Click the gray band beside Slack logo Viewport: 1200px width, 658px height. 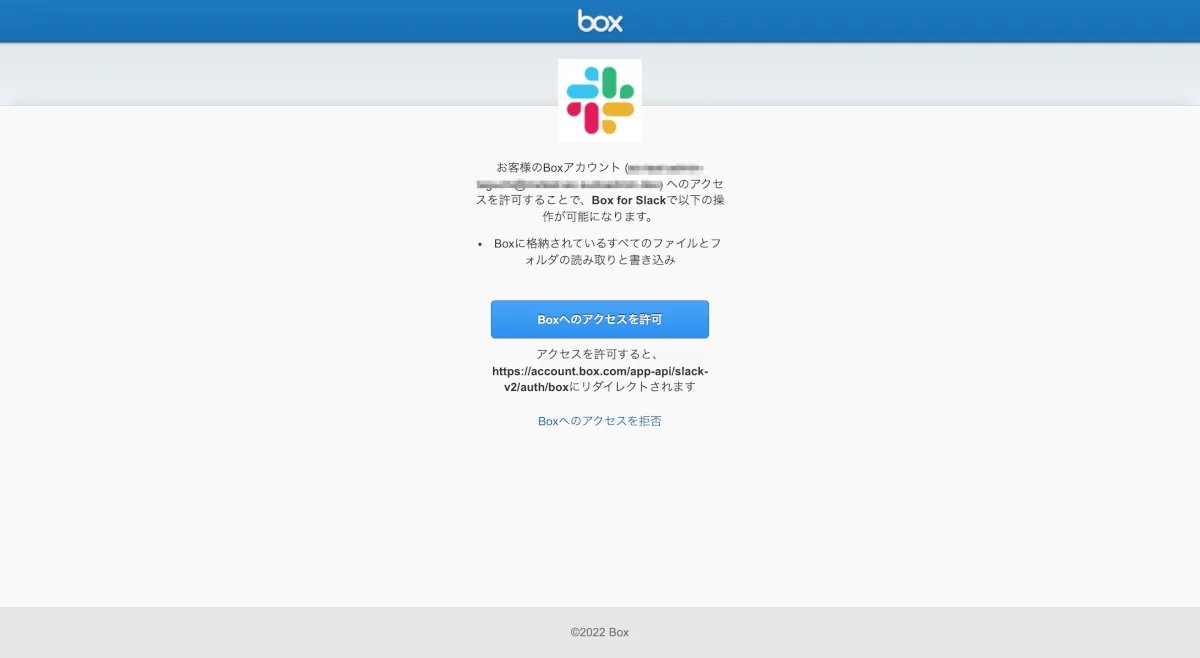pos(300,75)
